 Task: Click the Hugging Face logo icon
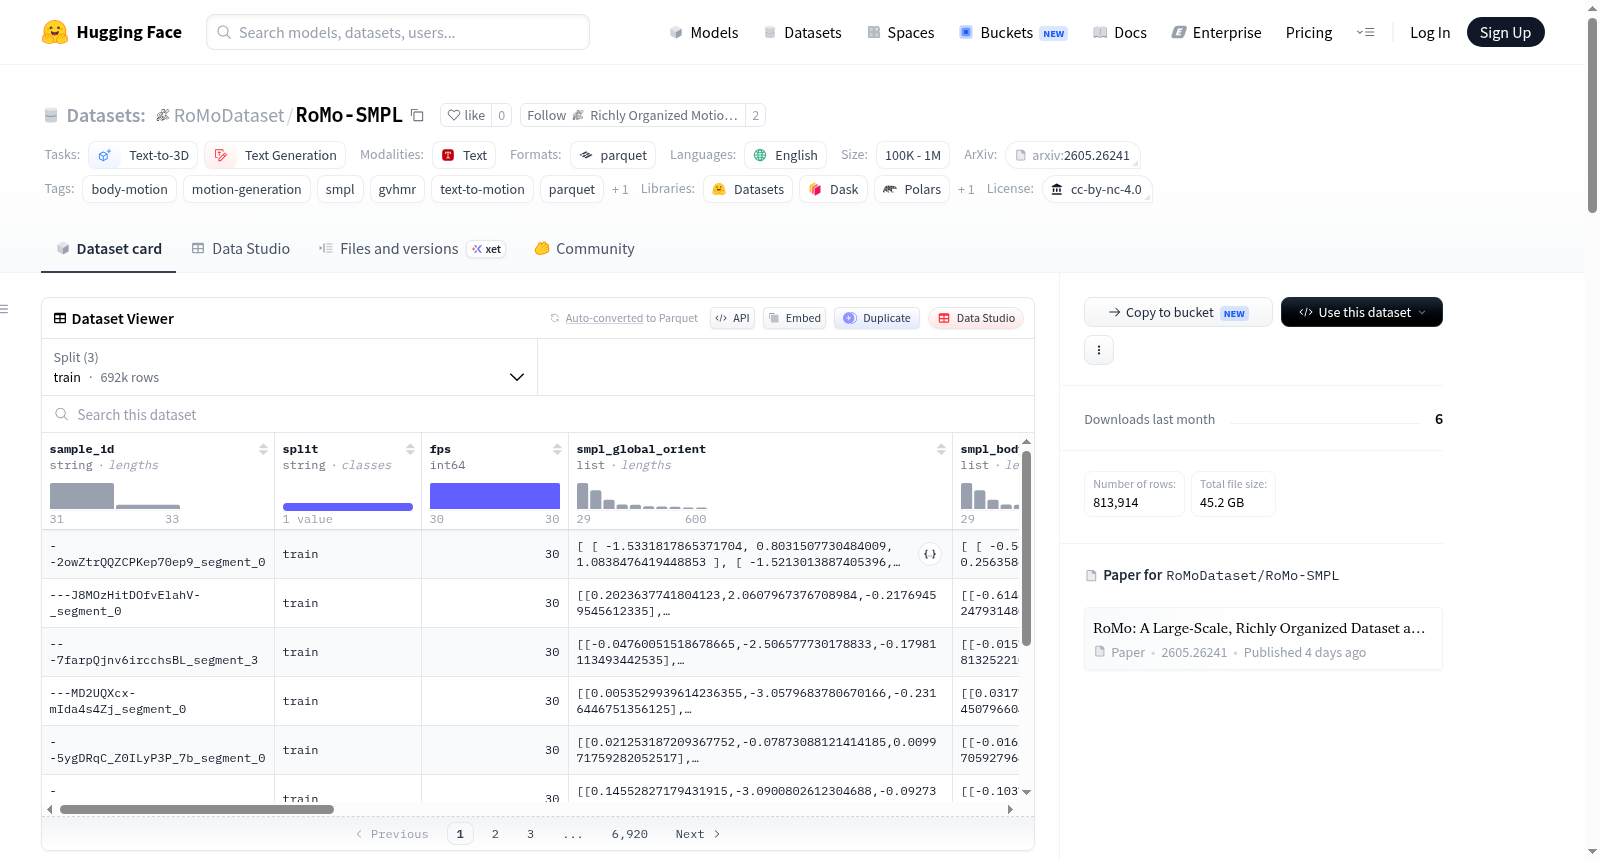click(x=55, y=32)
